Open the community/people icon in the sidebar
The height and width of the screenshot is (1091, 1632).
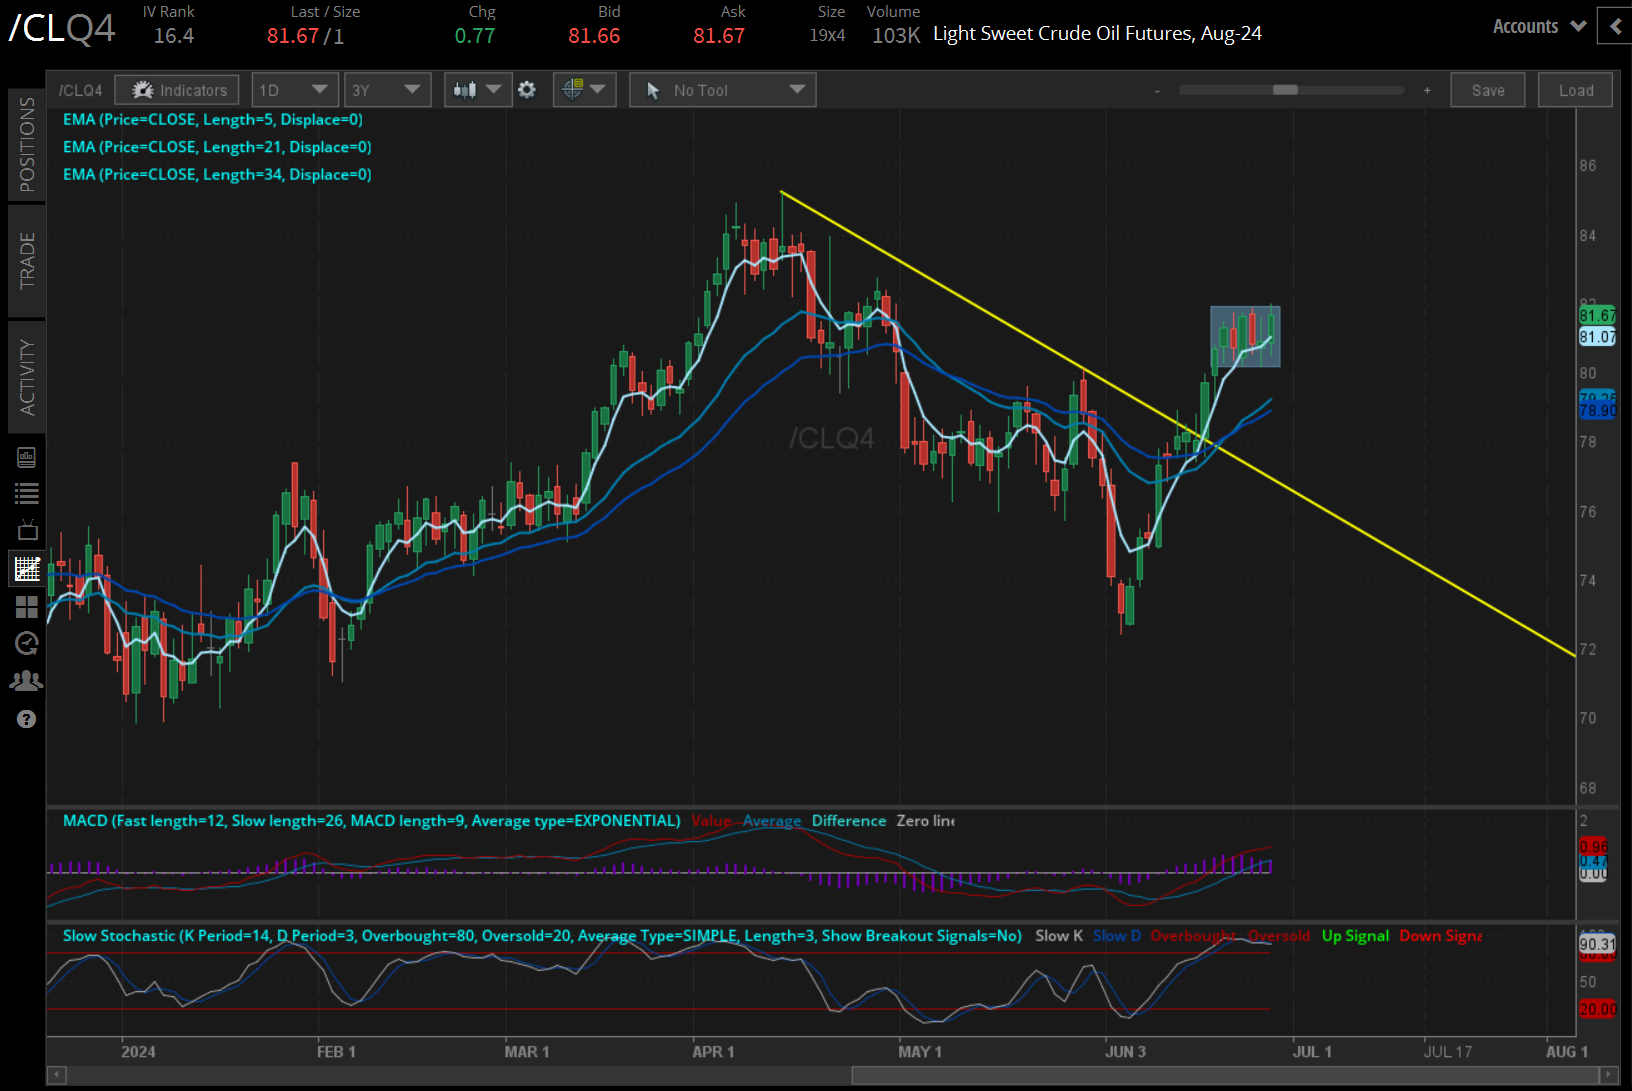pos(27,680)
